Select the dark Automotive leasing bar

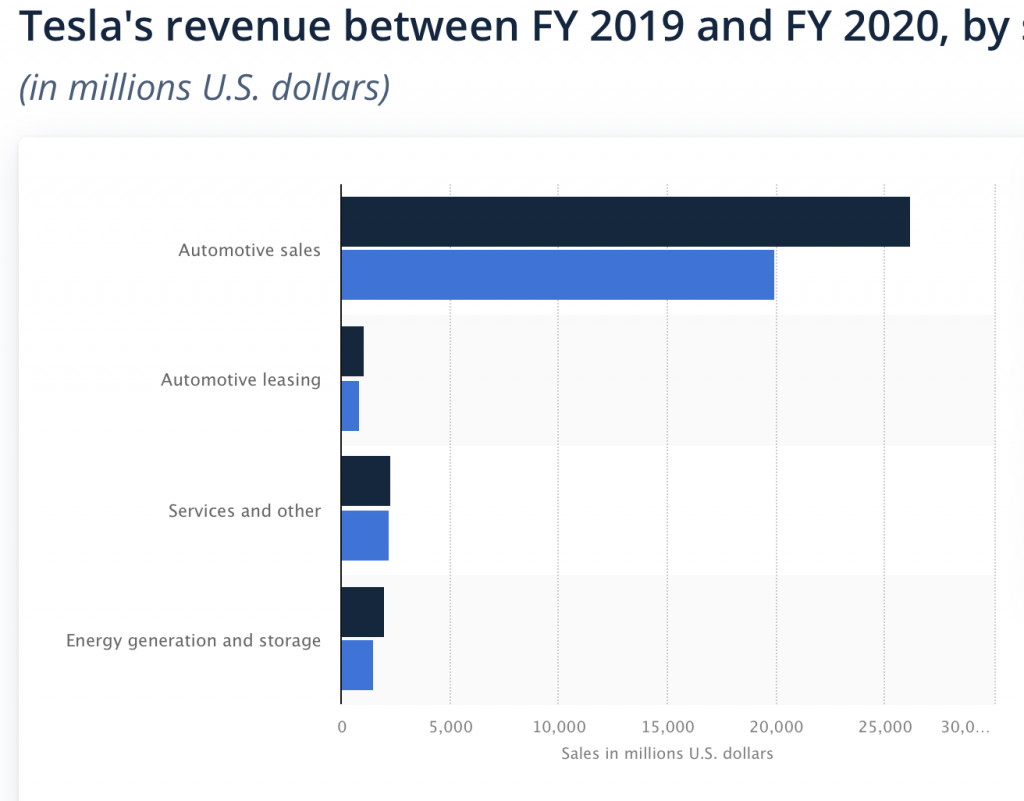[x=353, y=351]
